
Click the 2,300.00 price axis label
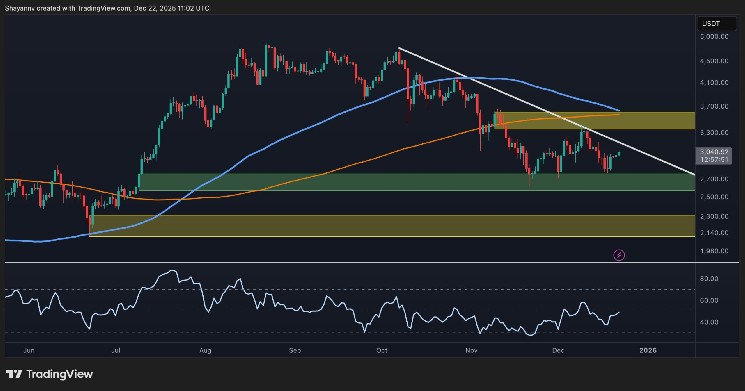713,217
